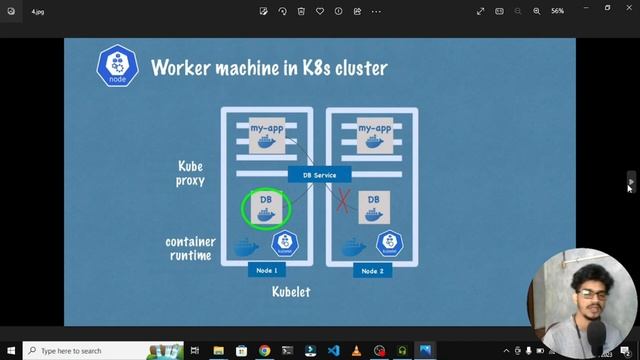
Task: Delete the photo with trash icon
Action: pyautogui.click(x=301, y=11)
